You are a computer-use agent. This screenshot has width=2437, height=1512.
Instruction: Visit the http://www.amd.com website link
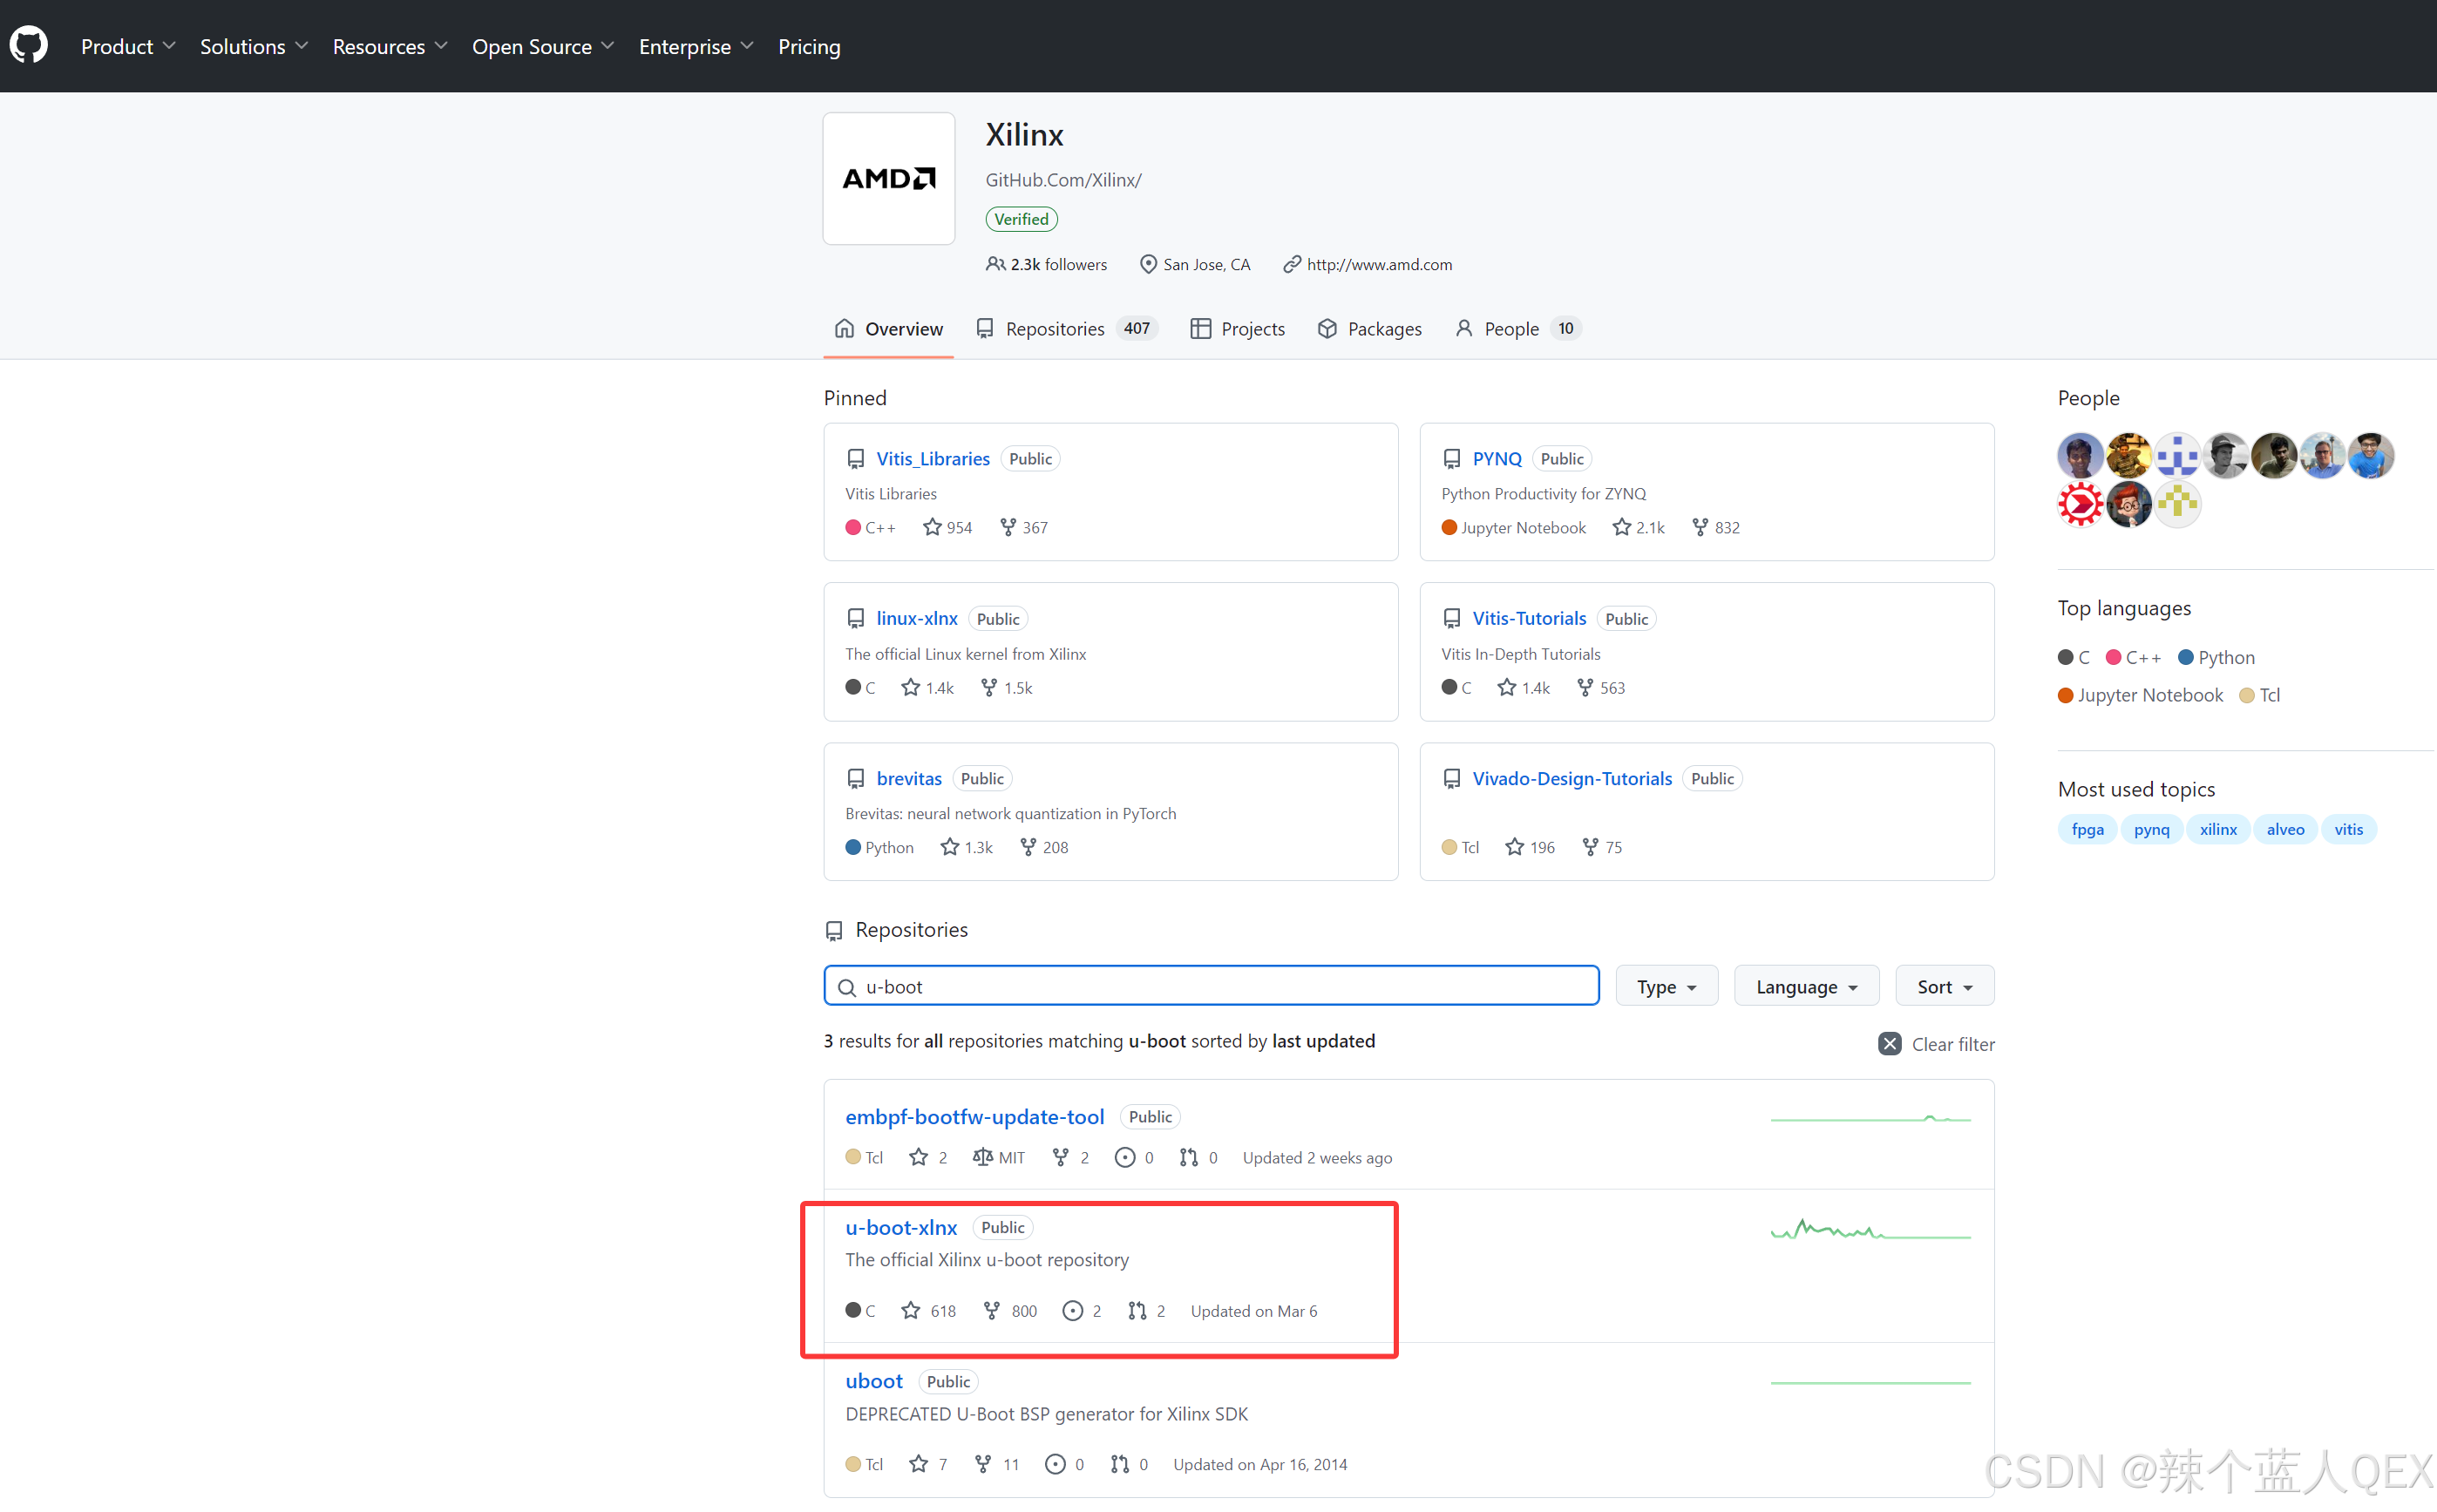pyautogui.click(x=1378, y=264)
